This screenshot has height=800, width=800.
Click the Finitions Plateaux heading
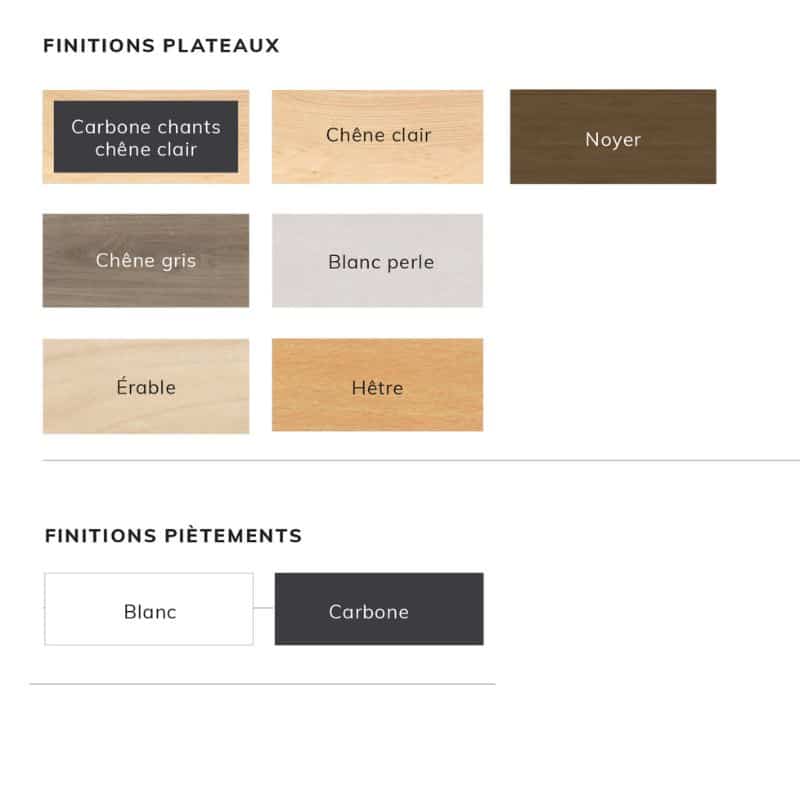pyautogui.click(x=161, y=45)
